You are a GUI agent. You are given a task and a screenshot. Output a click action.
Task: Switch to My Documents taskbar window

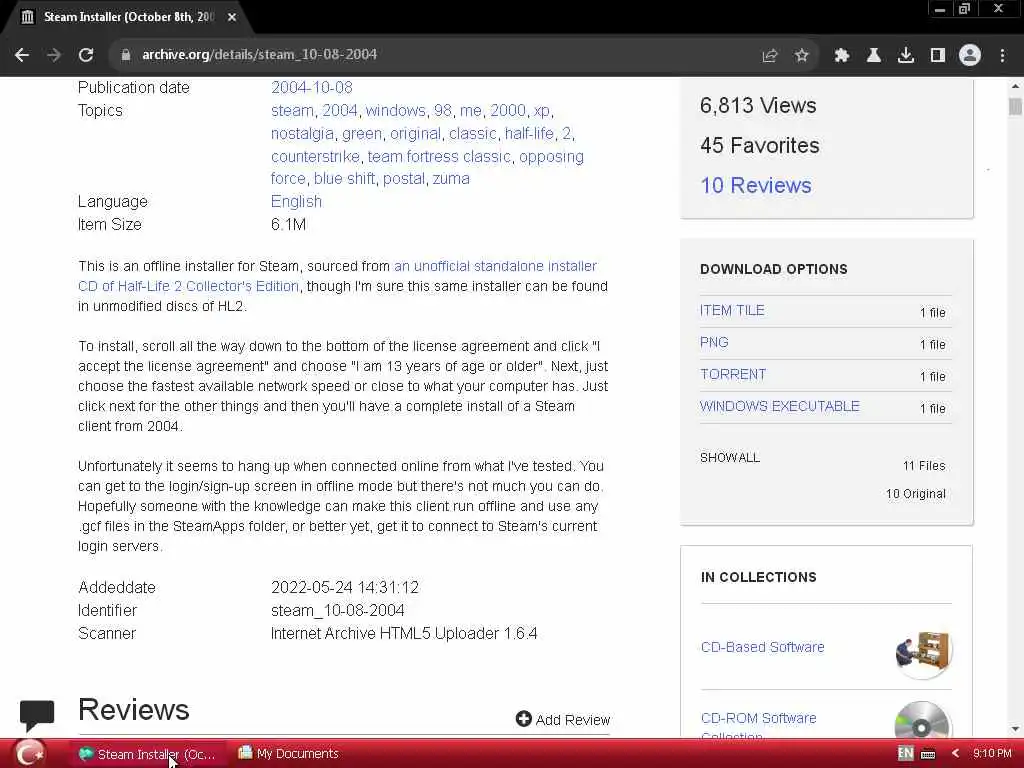(288, 754)
